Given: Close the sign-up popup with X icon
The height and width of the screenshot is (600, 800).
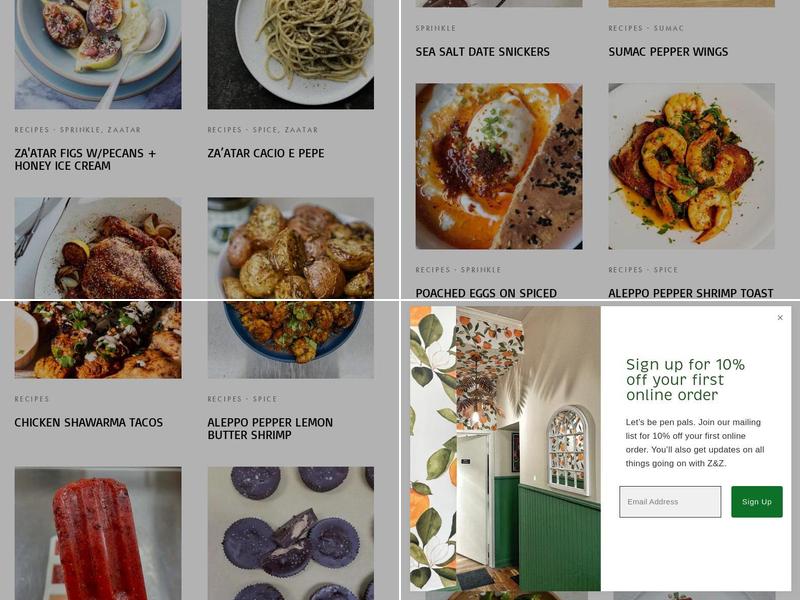Looking at the screenshot, I should pyautogui.click(x=780, y=317).
